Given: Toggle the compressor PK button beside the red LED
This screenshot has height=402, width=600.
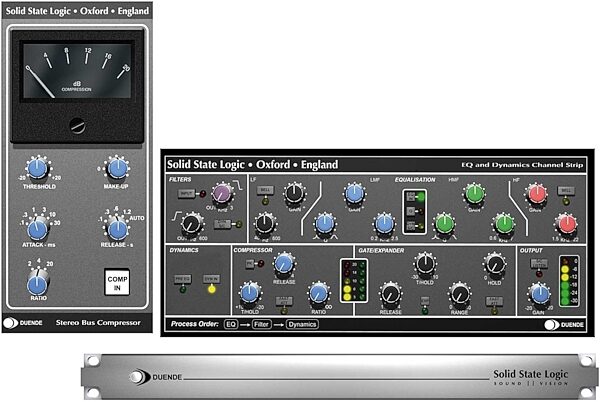Looking at the screenshot, I should [250, 264].
